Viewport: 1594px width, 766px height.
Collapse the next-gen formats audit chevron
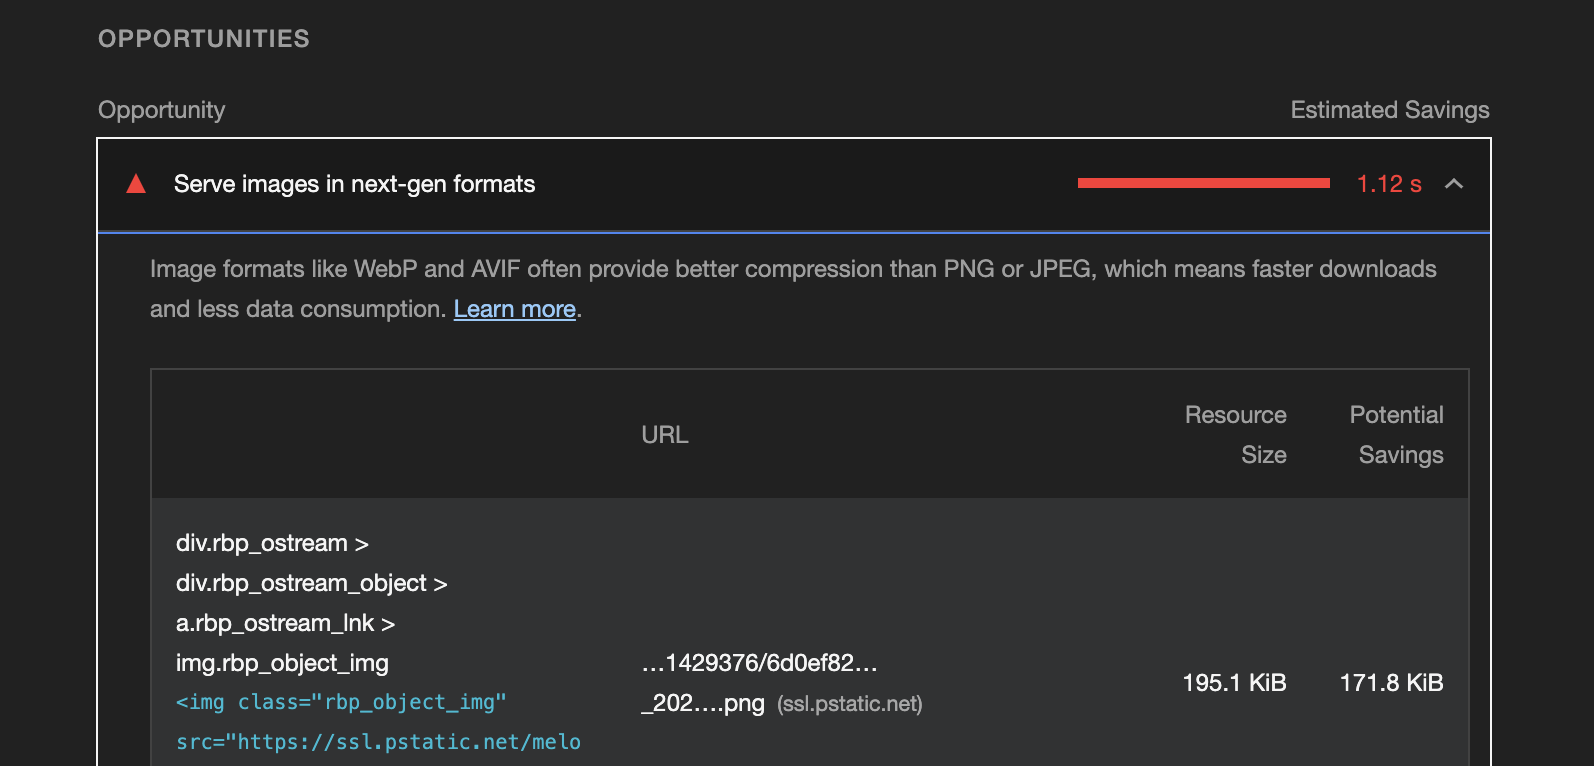point(1454,184)
